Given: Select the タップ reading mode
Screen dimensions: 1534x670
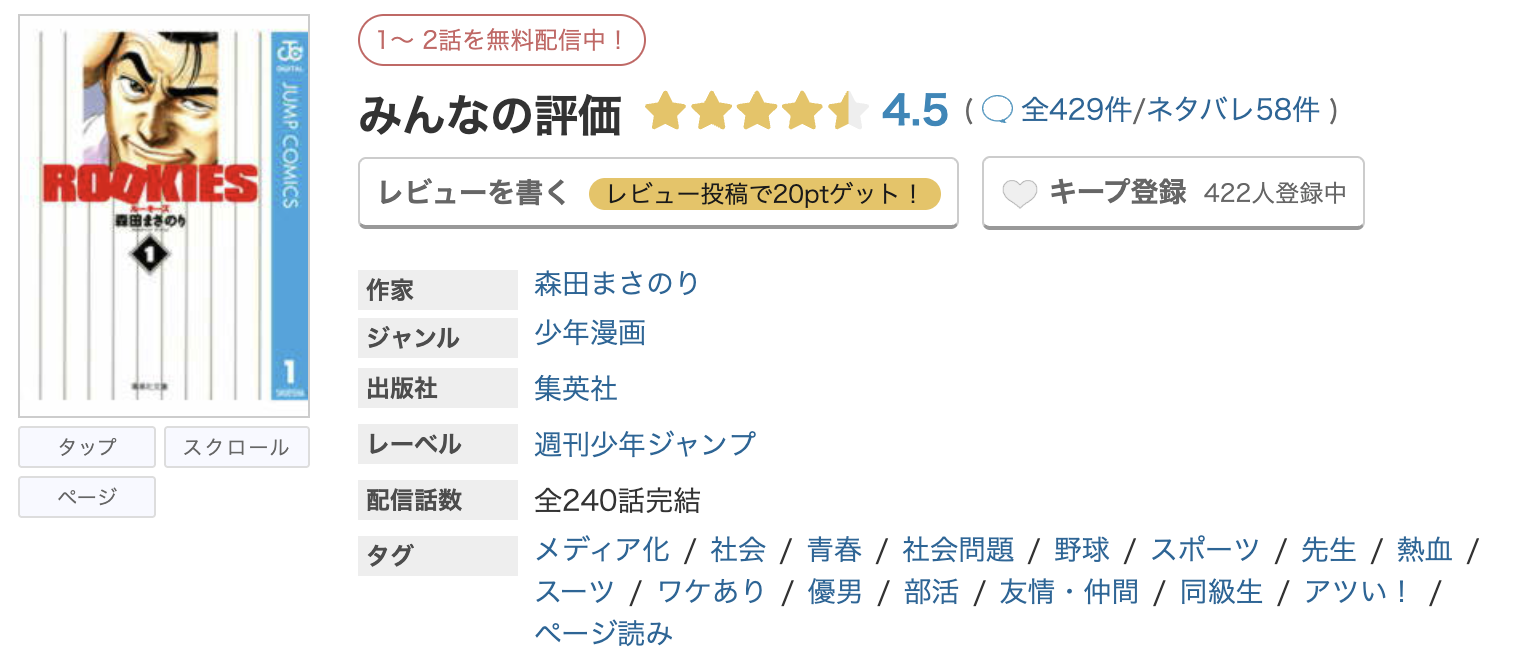Looking at the screenshot, I should pos(86,447).
